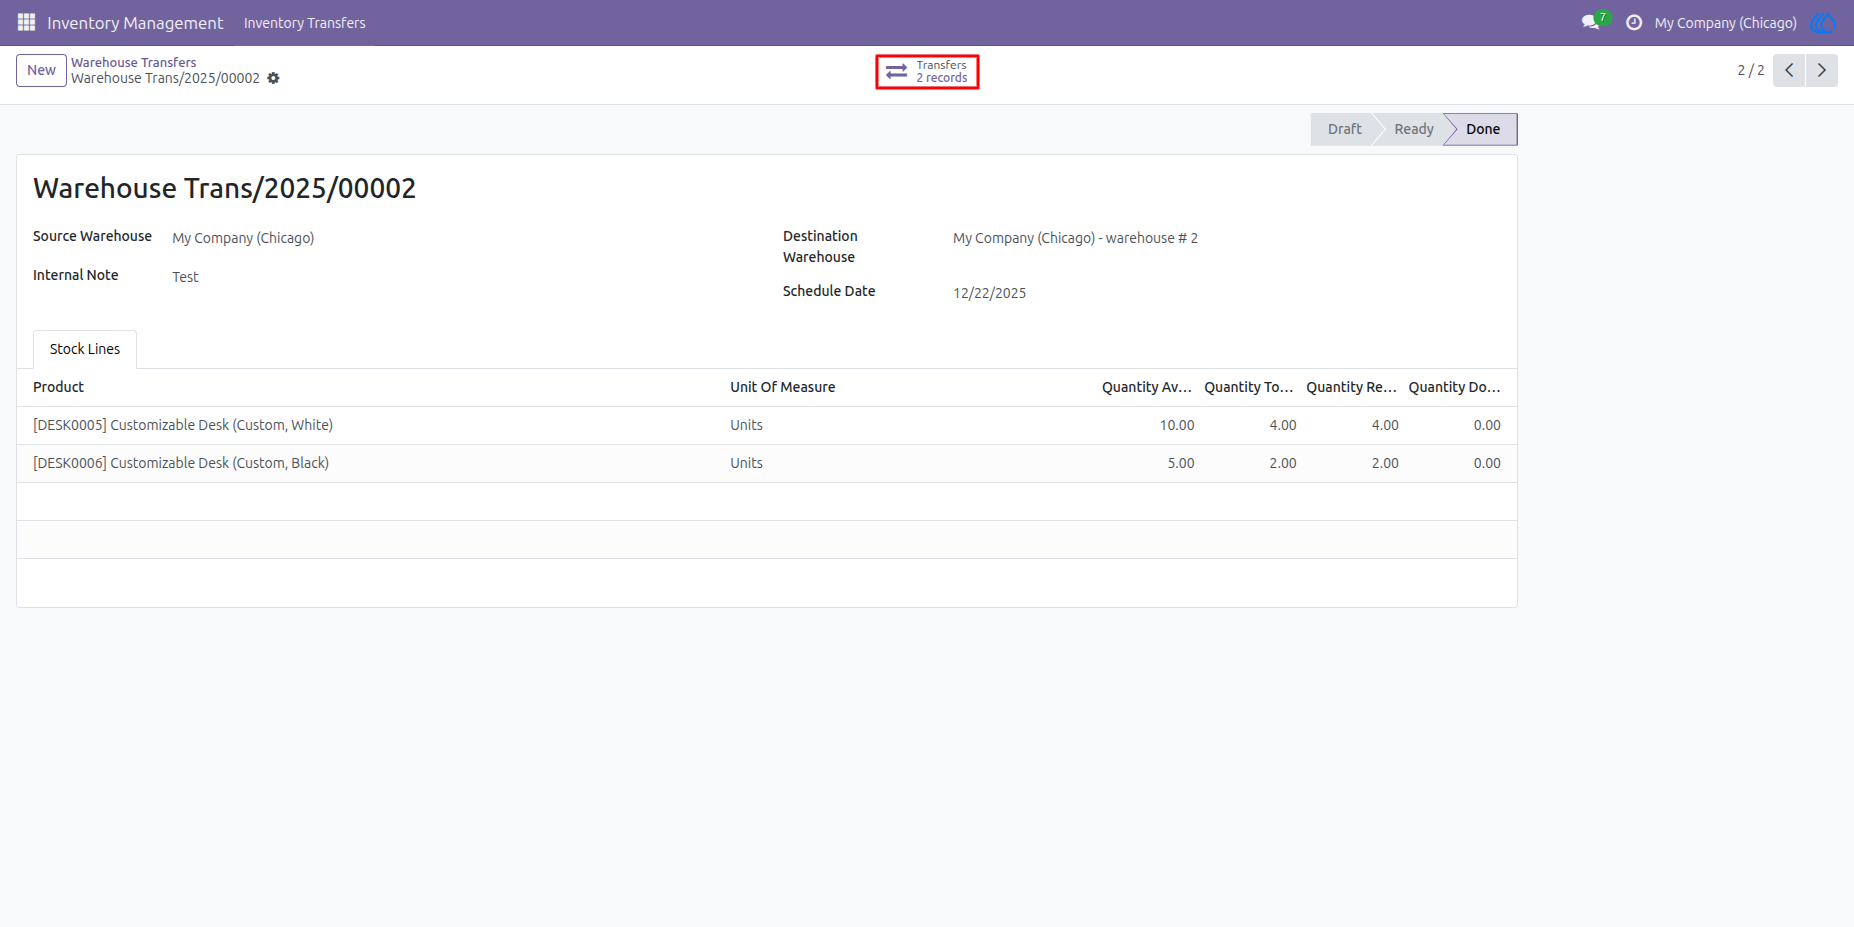Click the Destination Warehouse value warehouse # 2
This screenshot has width=1854, height=927.
[x=1075, y=238]
